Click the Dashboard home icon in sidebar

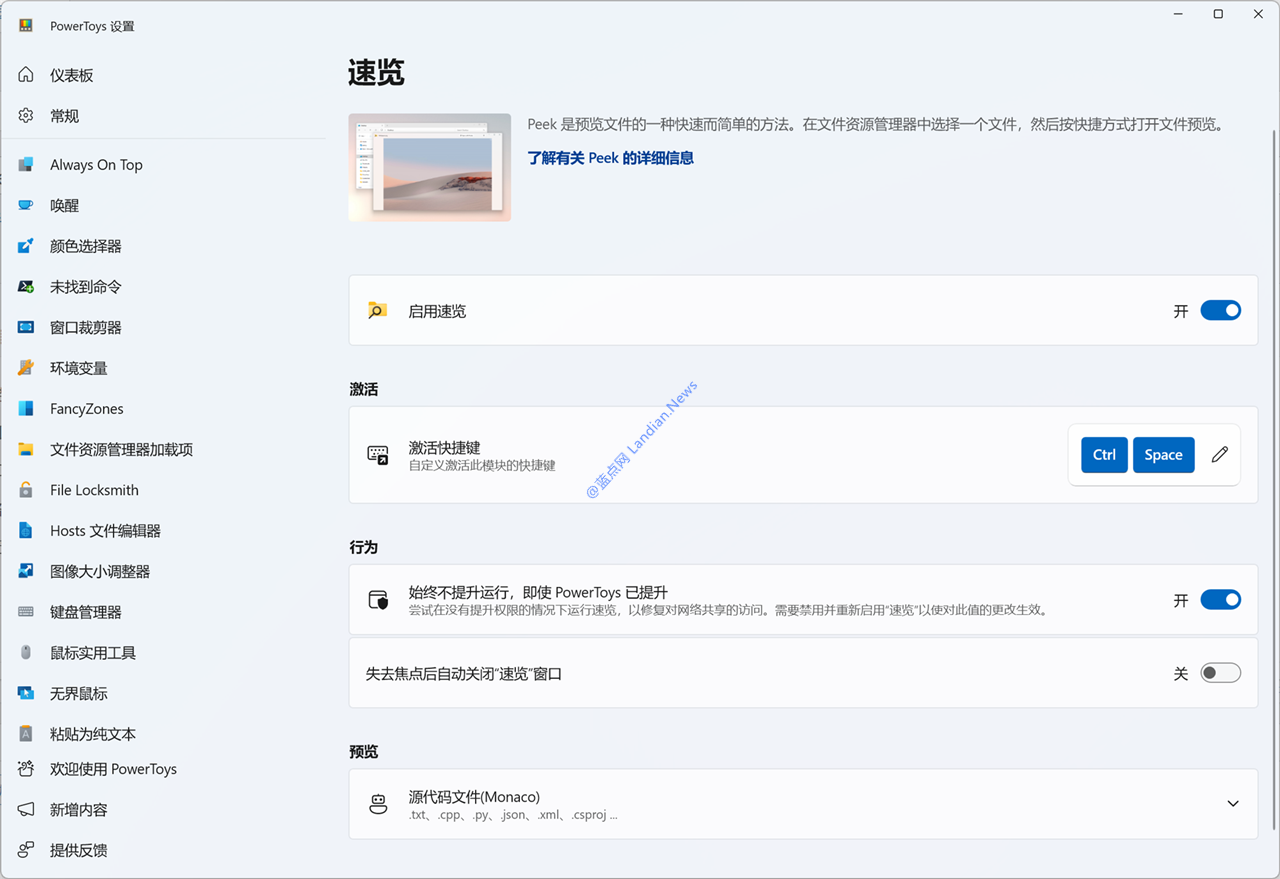26,75
